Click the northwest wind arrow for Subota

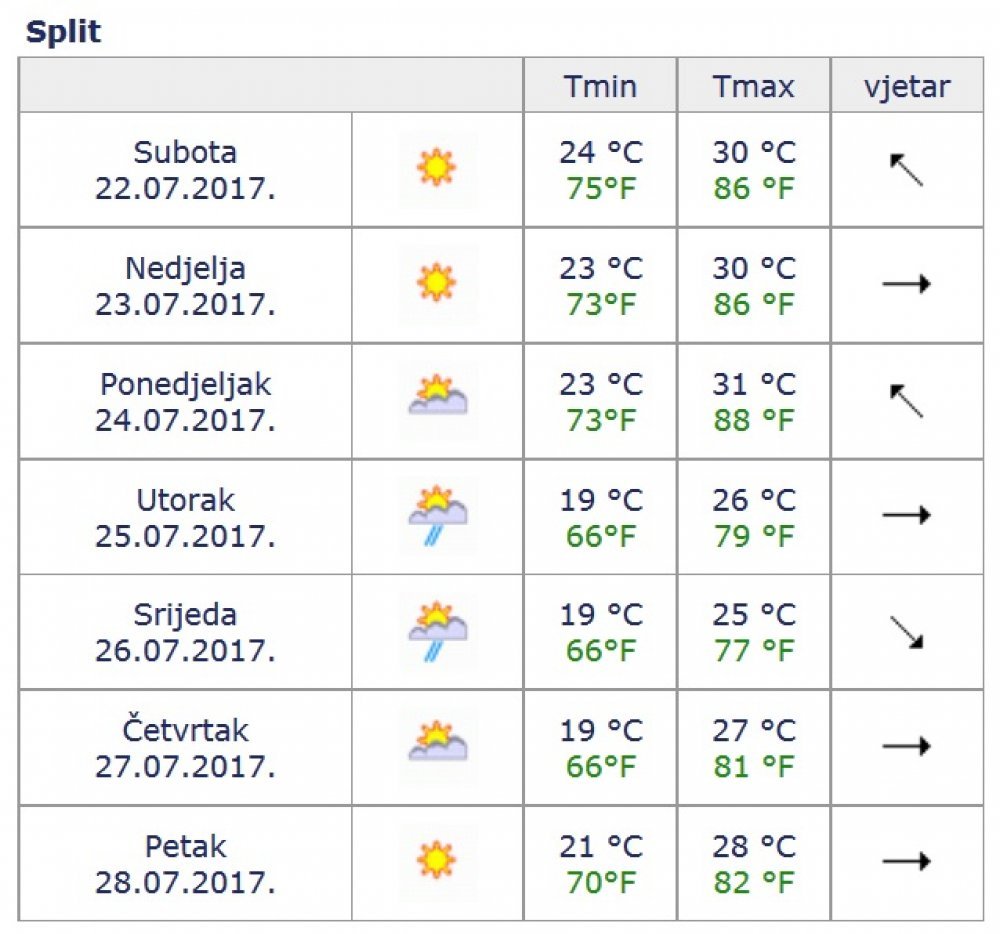906,170
